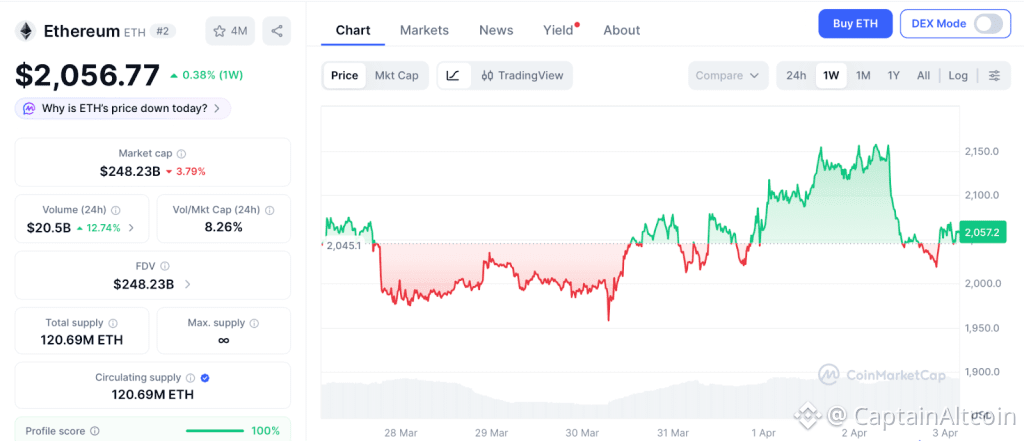Click the Buy ETH button

click(855, 23)
